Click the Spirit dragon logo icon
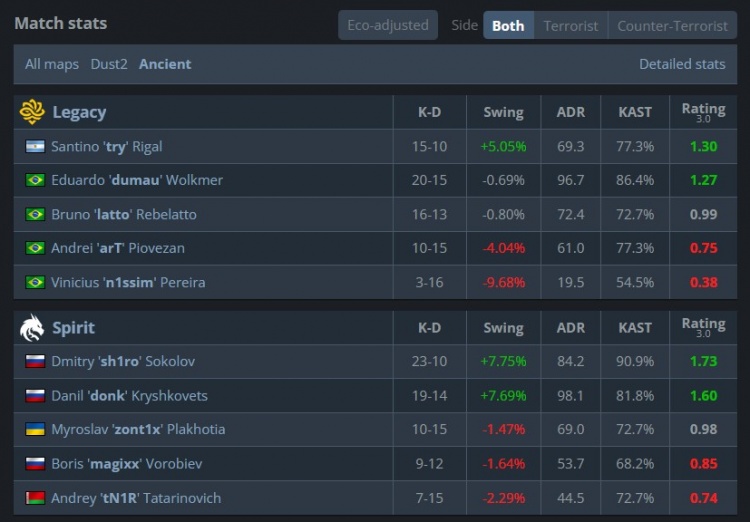 coord(32,328)
